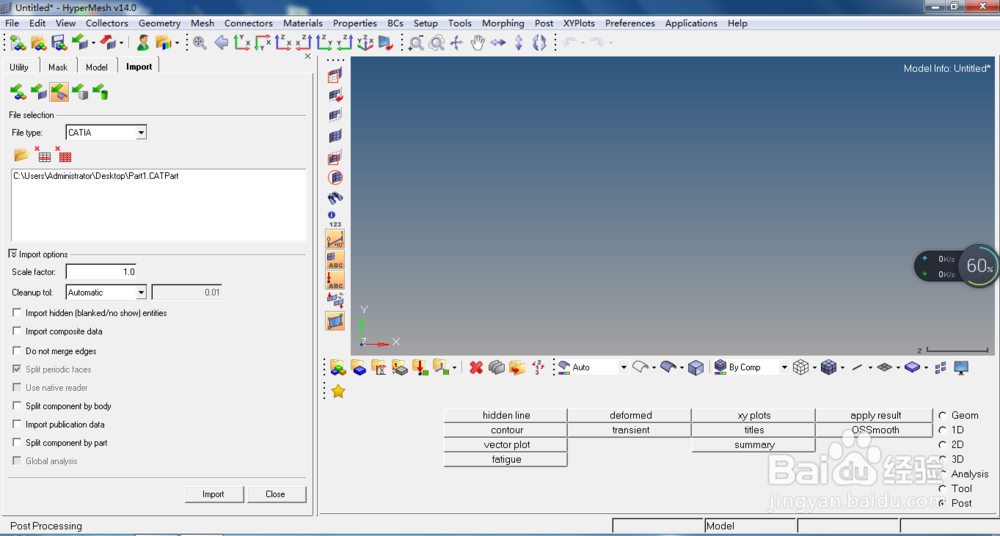Switch to the Utility tab
The image size is (1000, 536).
point(19,67)
